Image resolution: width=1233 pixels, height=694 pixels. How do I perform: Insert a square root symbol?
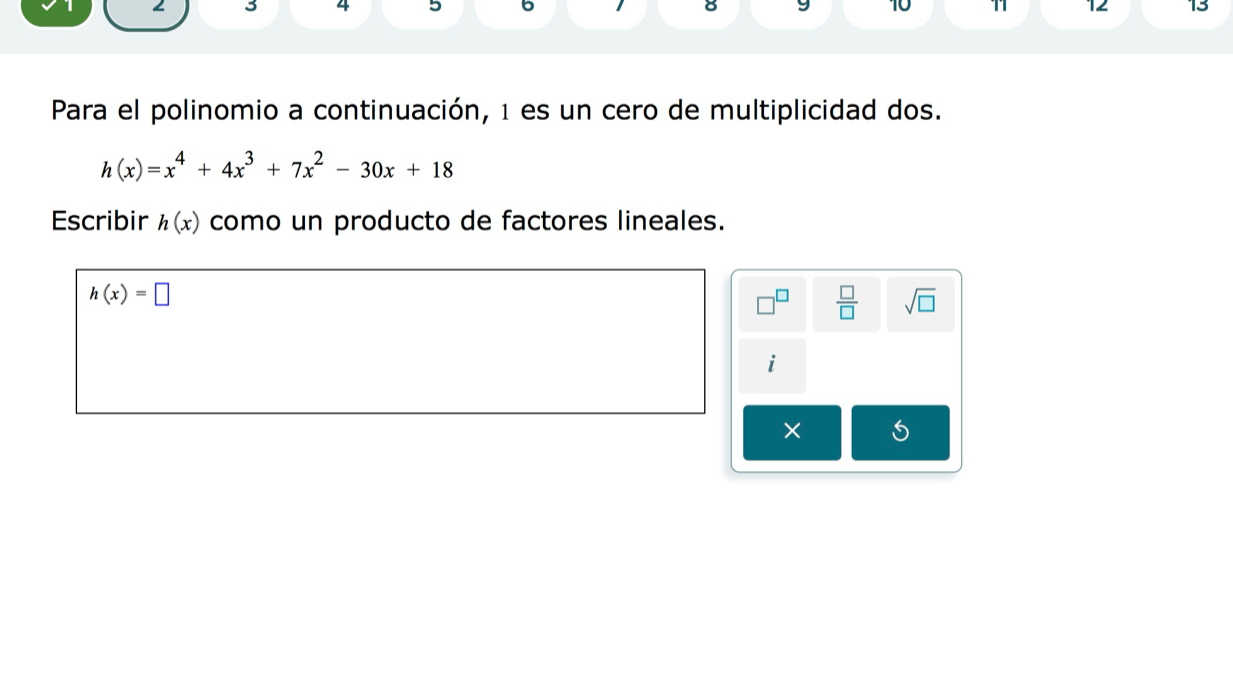[x=920, y=303]
